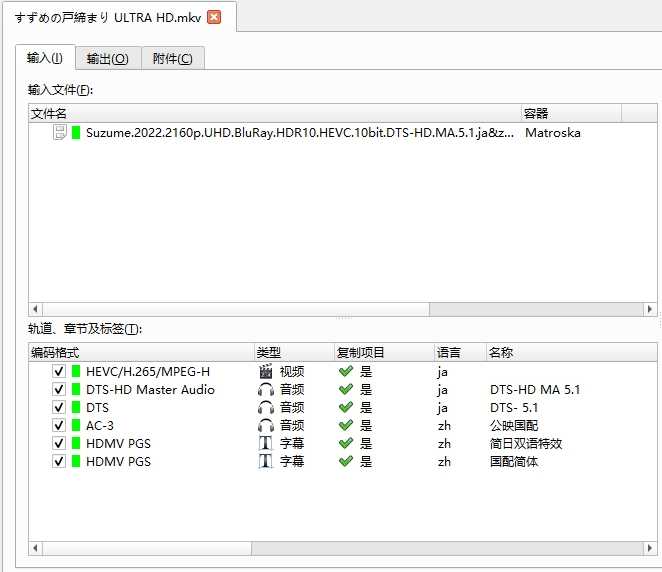Toggle the AC-3 audio track checkbox
This screenshot has width=662, height=572.
coord(59,425)
